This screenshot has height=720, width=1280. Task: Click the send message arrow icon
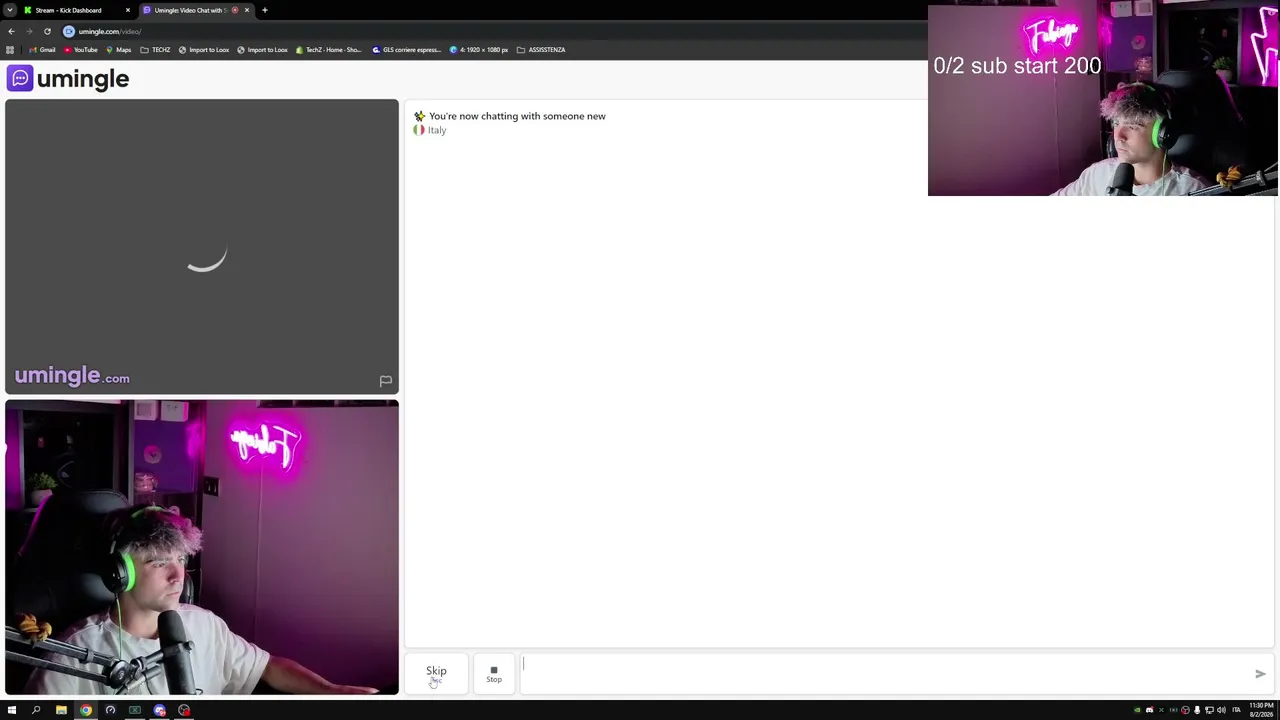point(1260,674)
